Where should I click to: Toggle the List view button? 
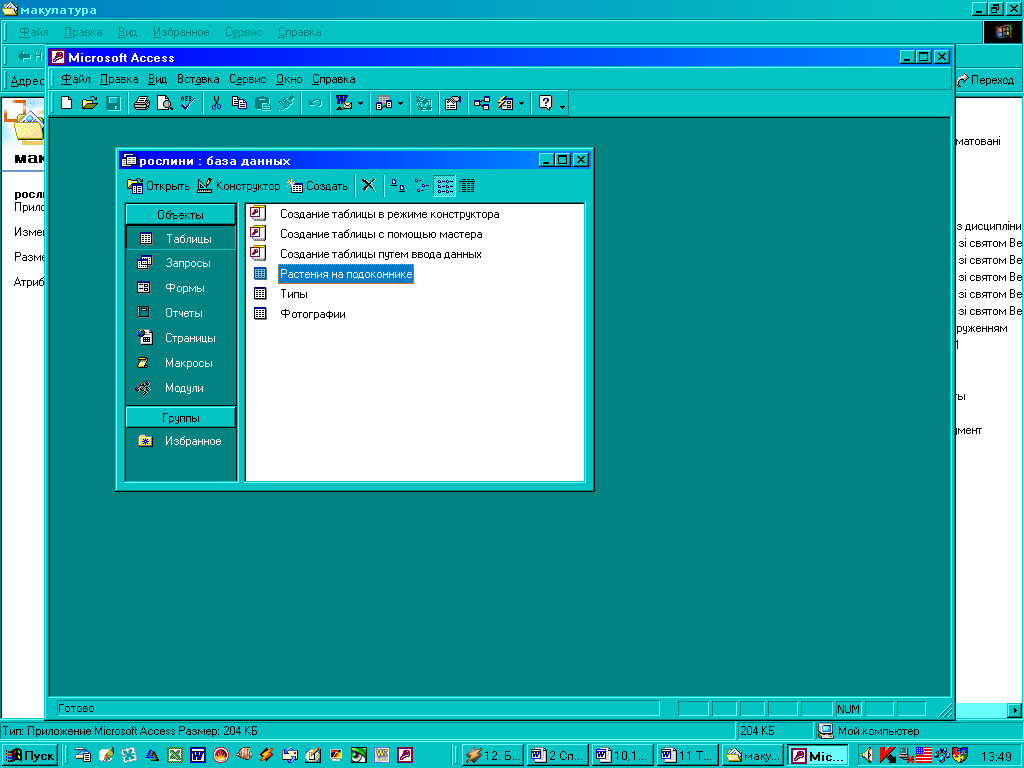[445, 186]
